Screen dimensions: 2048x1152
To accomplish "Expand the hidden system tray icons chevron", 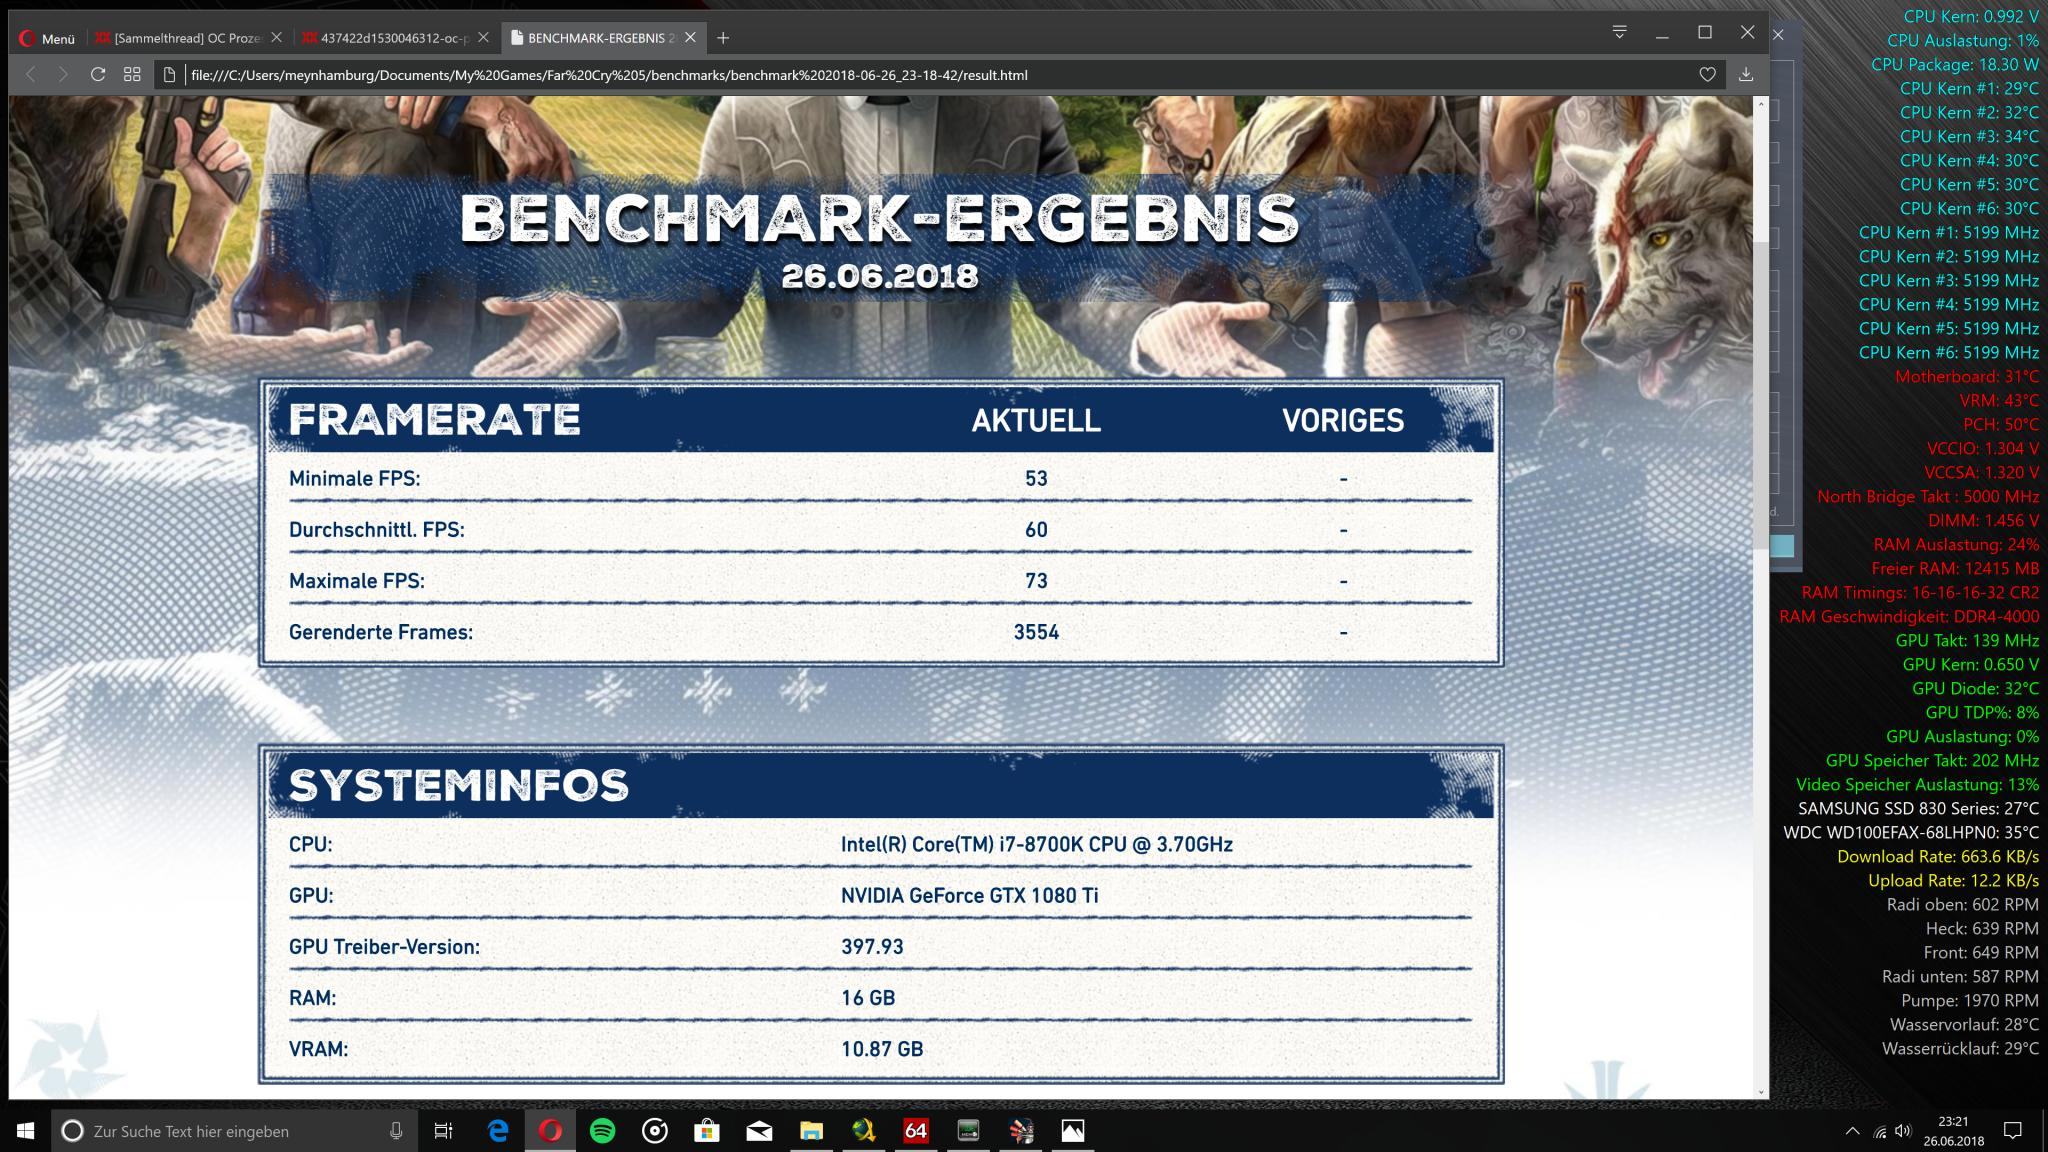I will (1852, 1131).
